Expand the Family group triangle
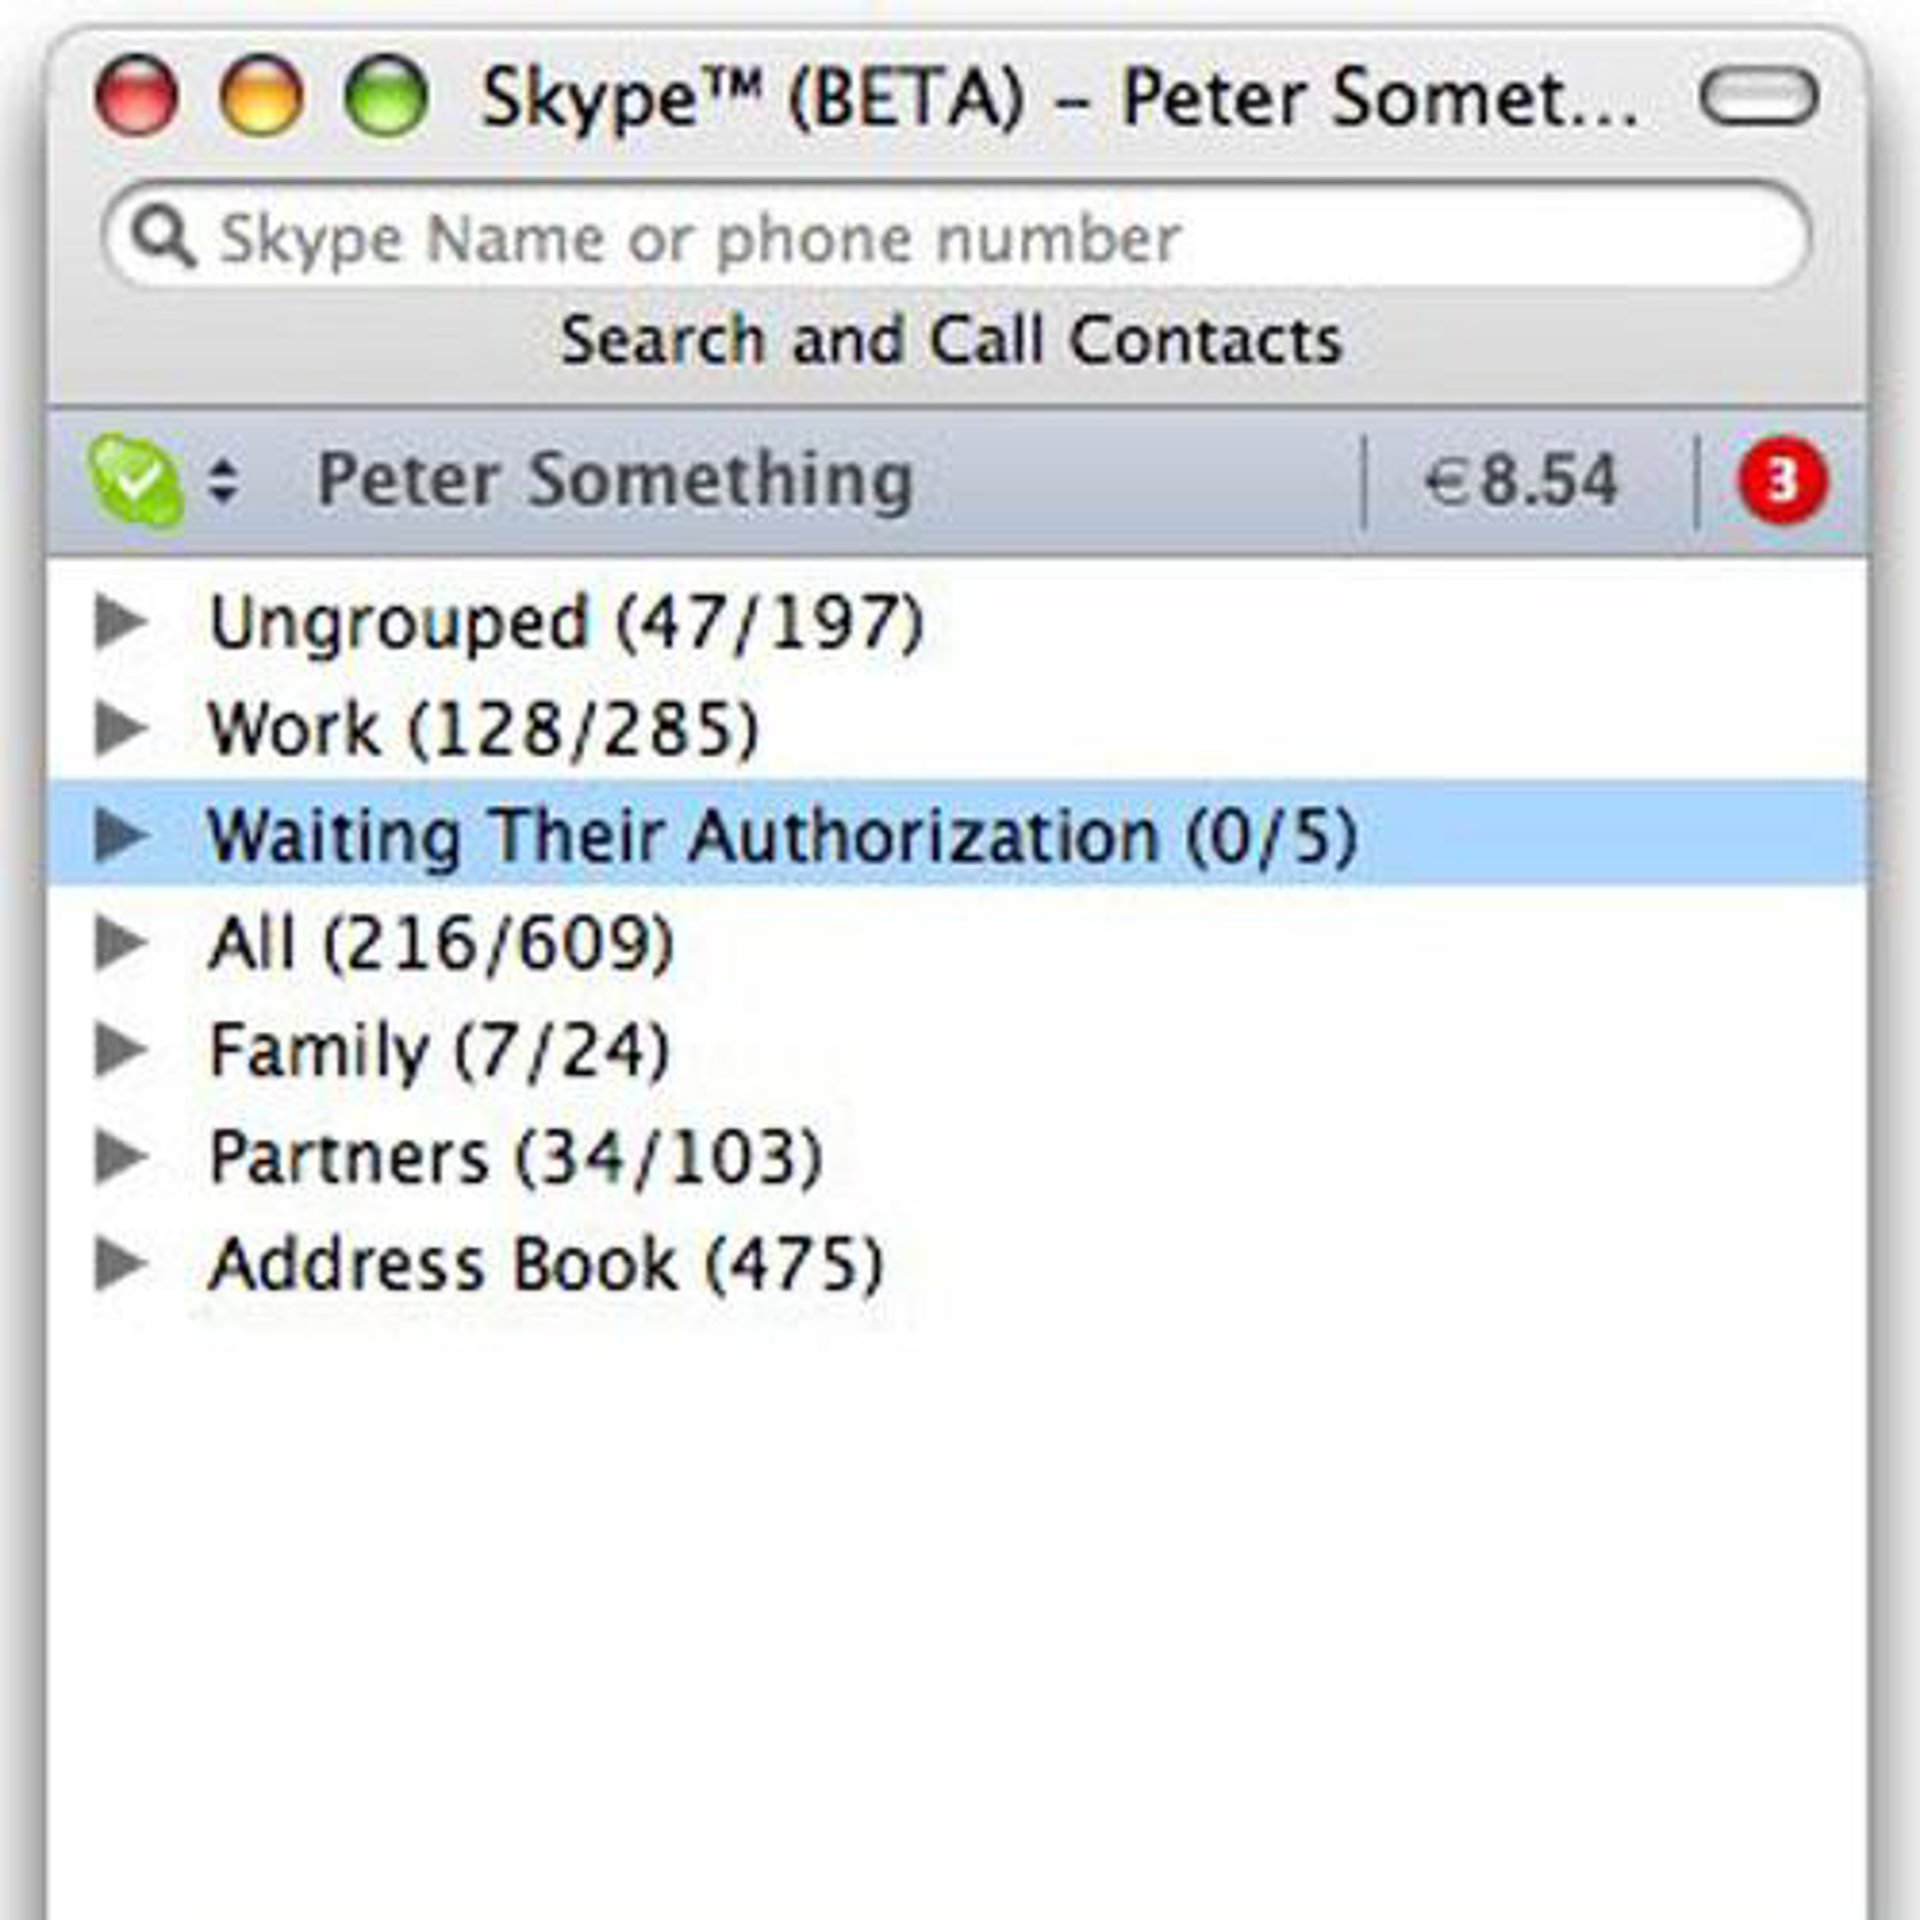 (120, 1049)
